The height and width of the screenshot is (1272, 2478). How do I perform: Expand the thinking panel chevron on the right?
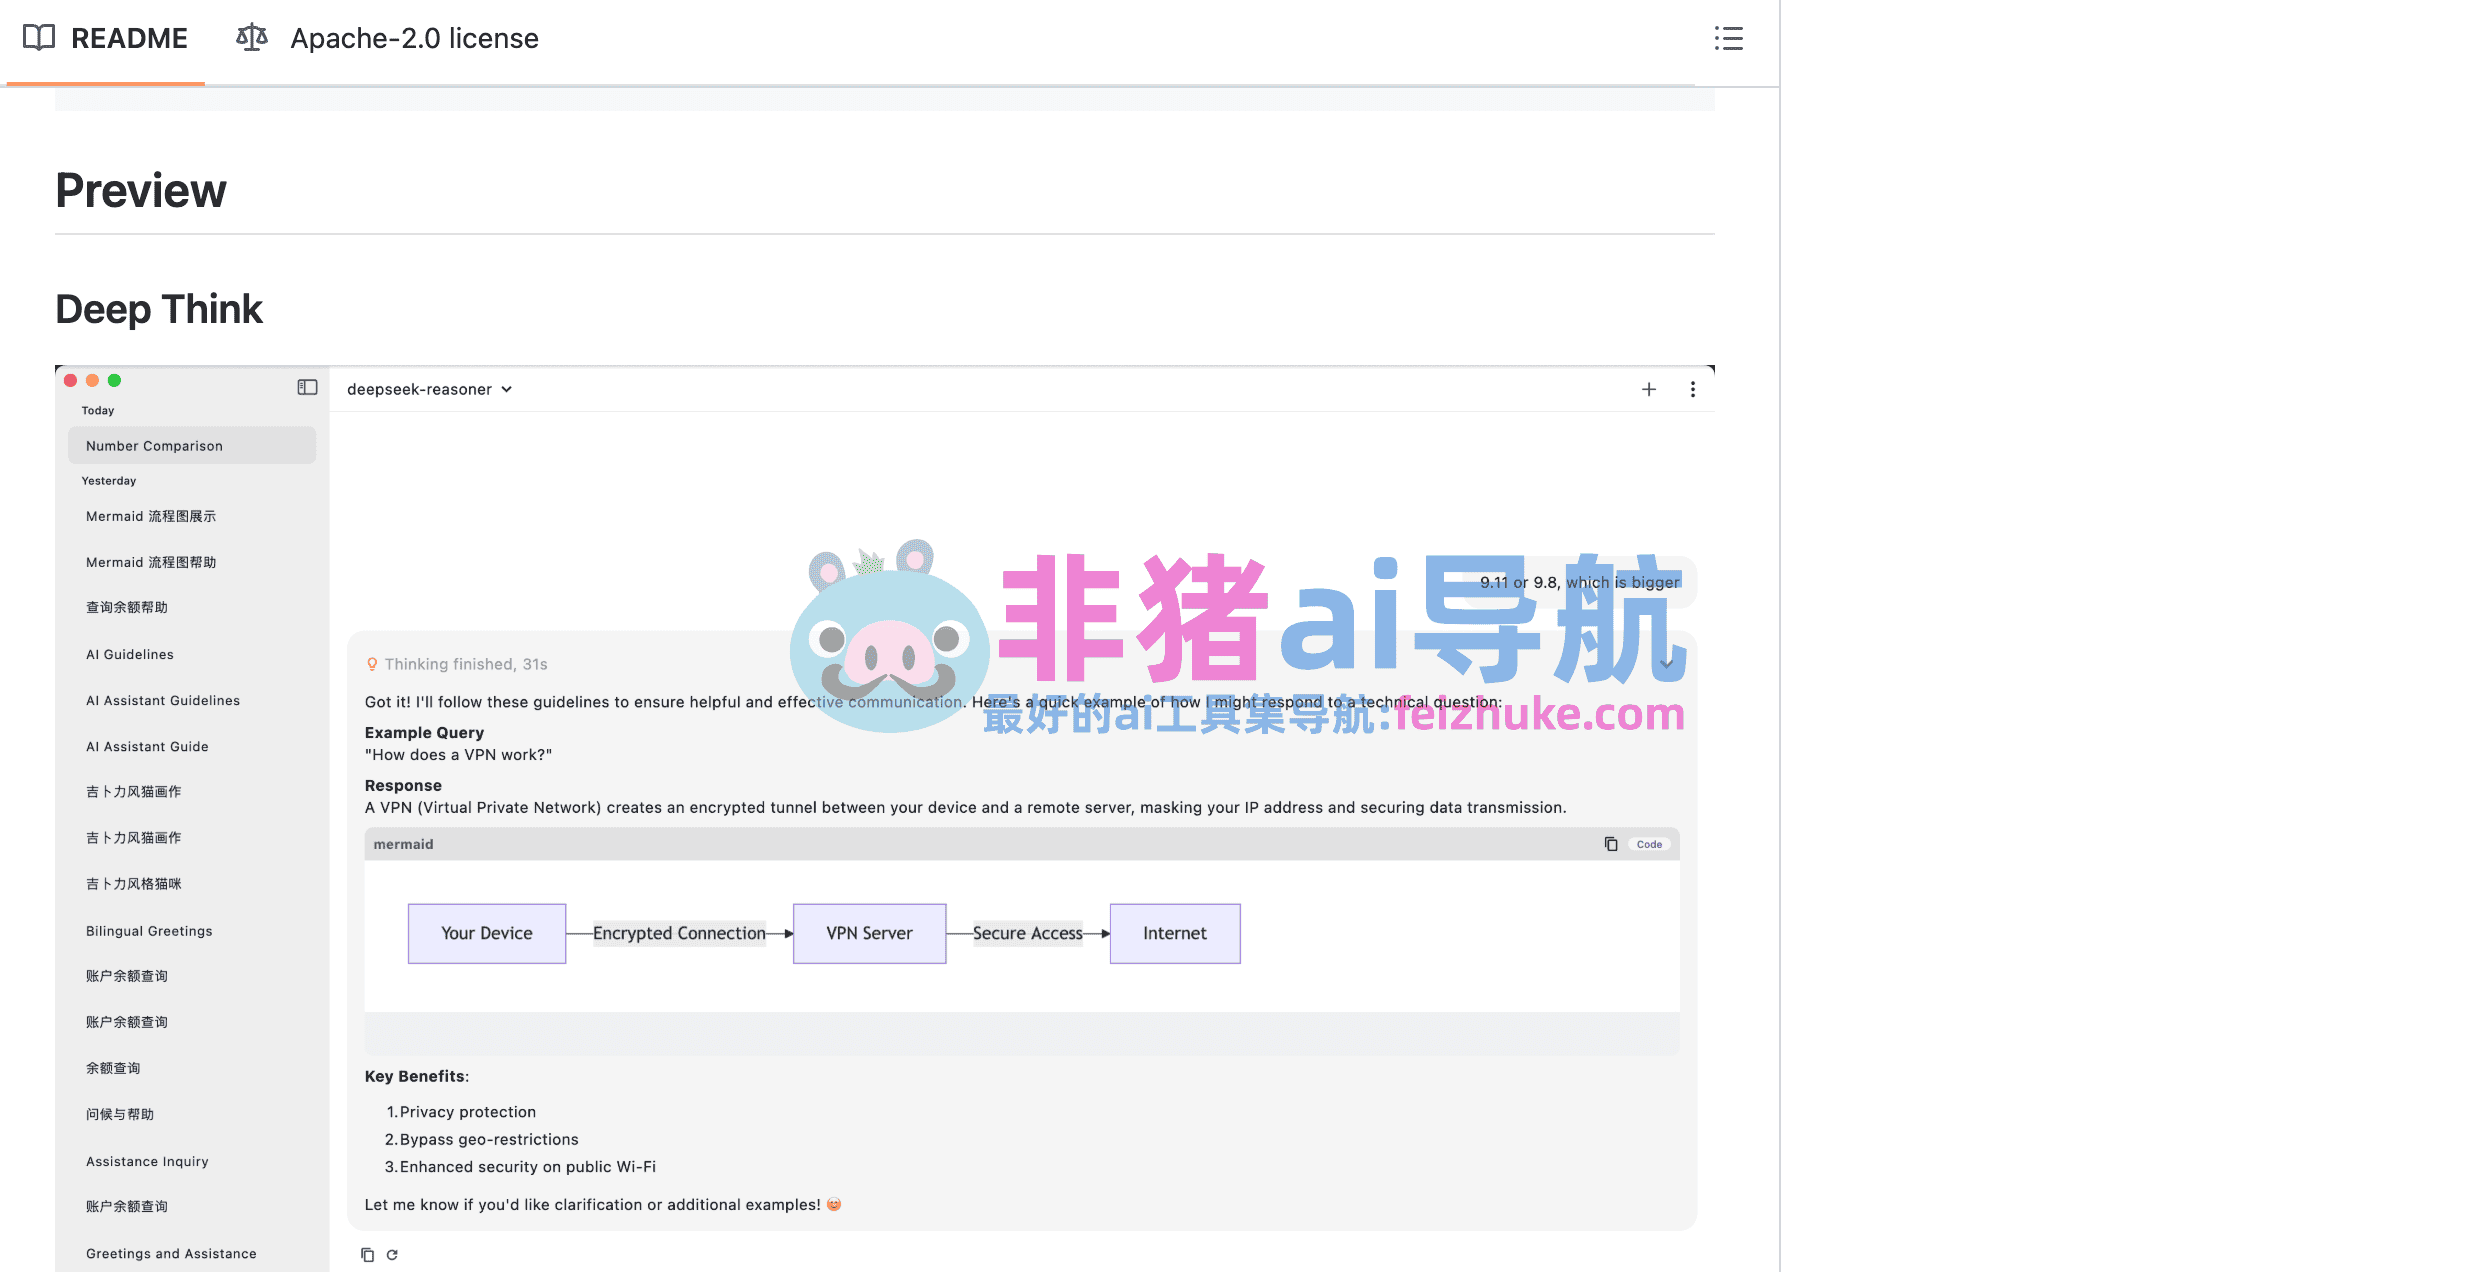1665,663
